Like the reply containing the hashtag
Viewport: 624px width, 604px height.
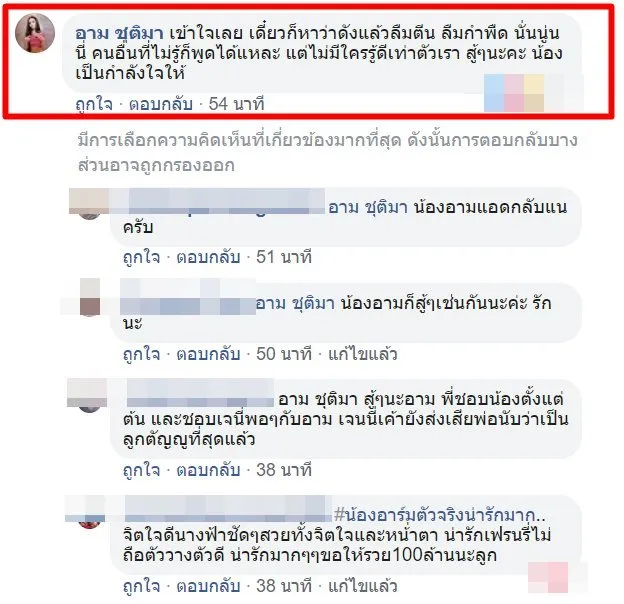[x=142, y=586]
